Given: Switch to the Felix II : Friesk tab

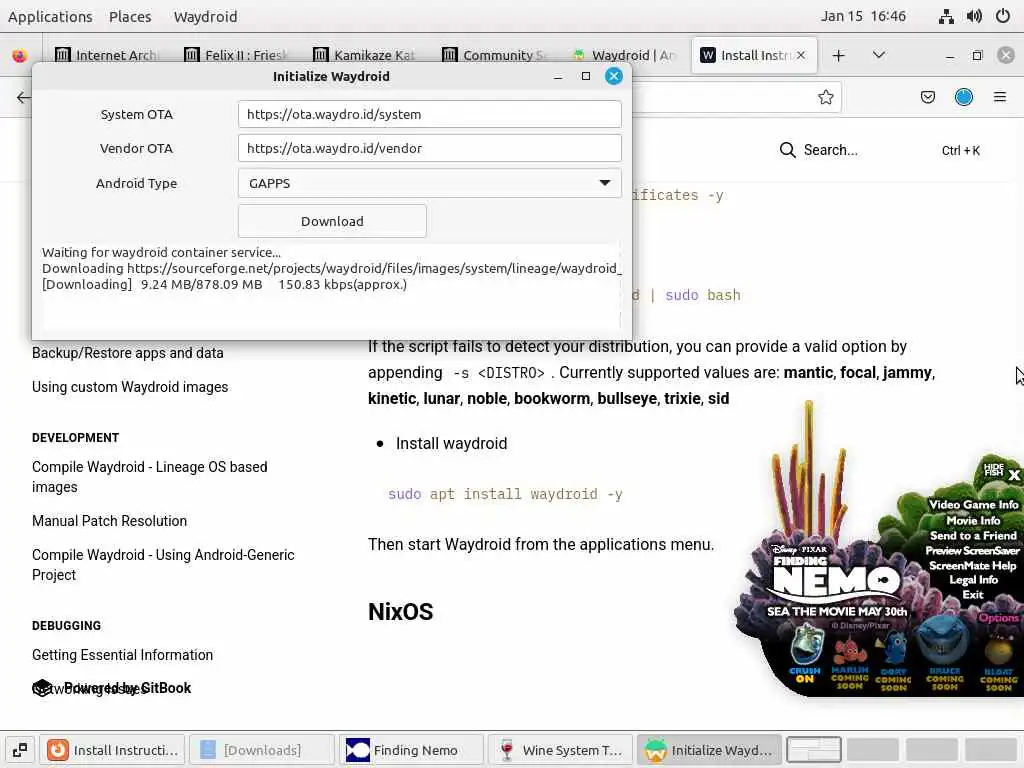Looking at the screenshot, I should (237, 56).
